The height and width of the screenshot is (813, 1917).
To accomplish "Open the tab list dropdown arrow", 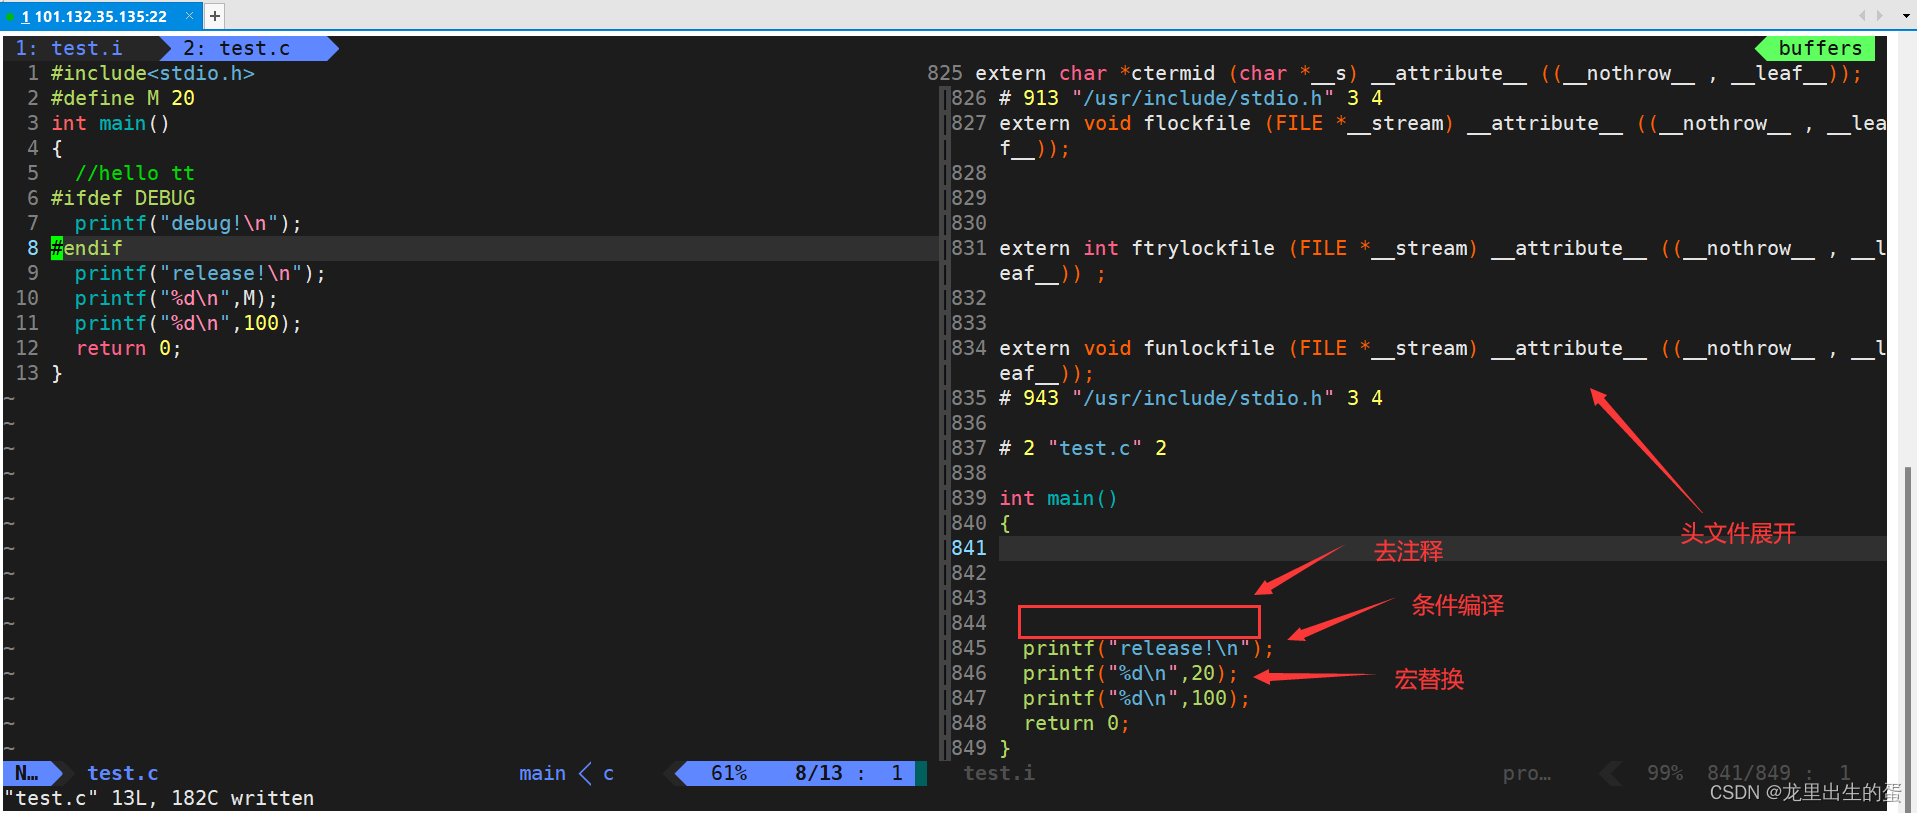I will click(1906, 16).
